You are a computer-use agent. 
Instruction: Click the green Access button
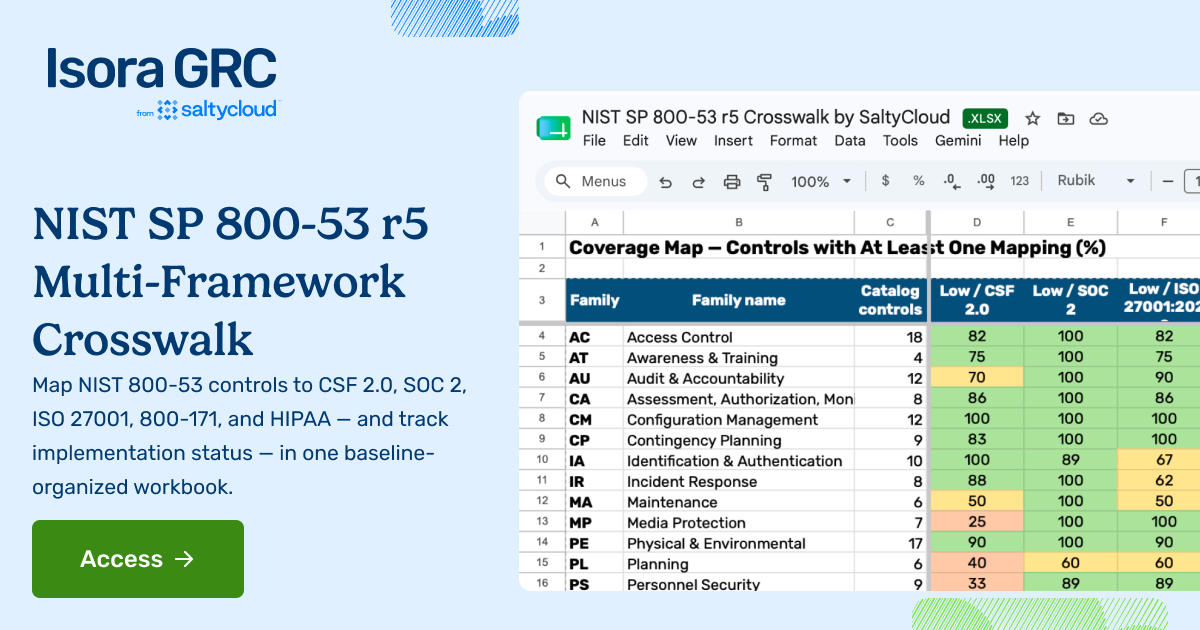pyautogui.click(x=138, y=559)
